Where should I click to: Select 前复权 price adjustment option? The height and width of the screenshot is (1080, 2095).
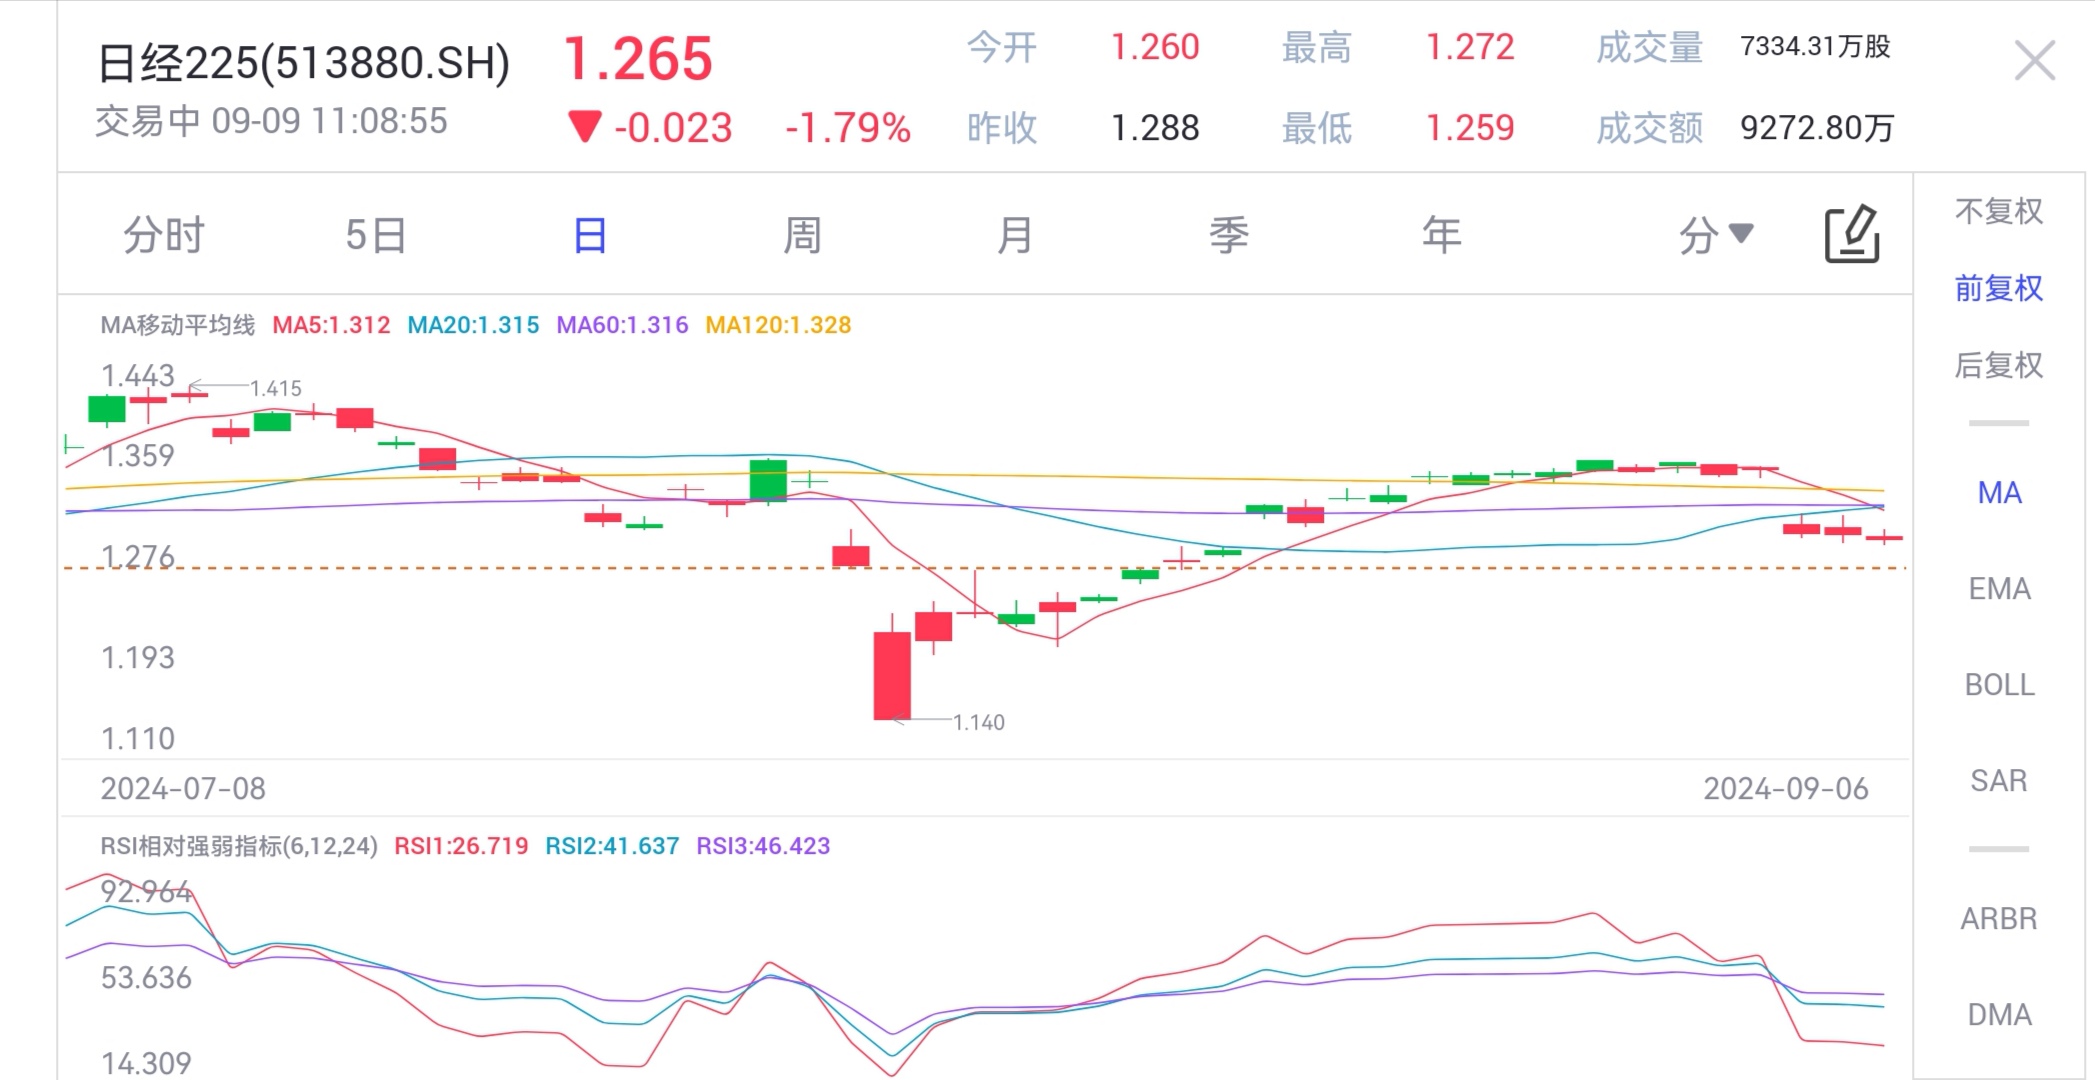(x=1998, y=289)
